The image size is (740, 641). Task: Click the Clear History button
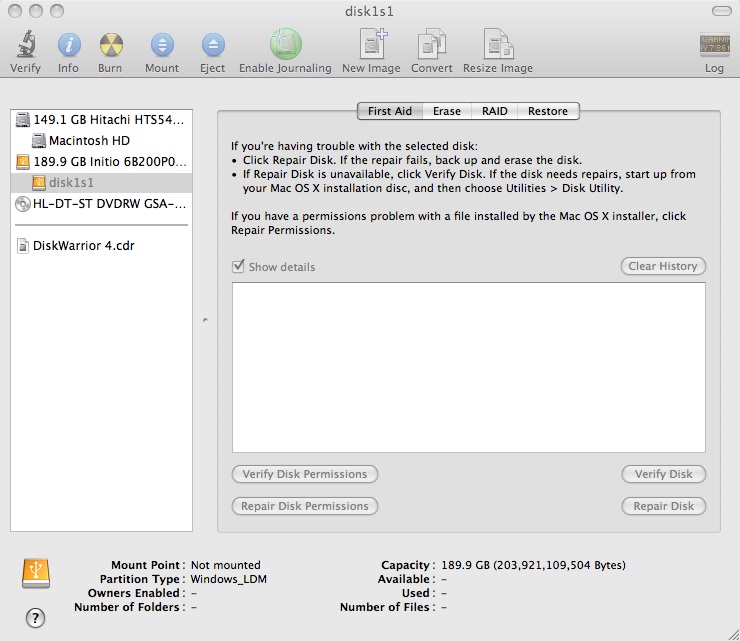663,266
